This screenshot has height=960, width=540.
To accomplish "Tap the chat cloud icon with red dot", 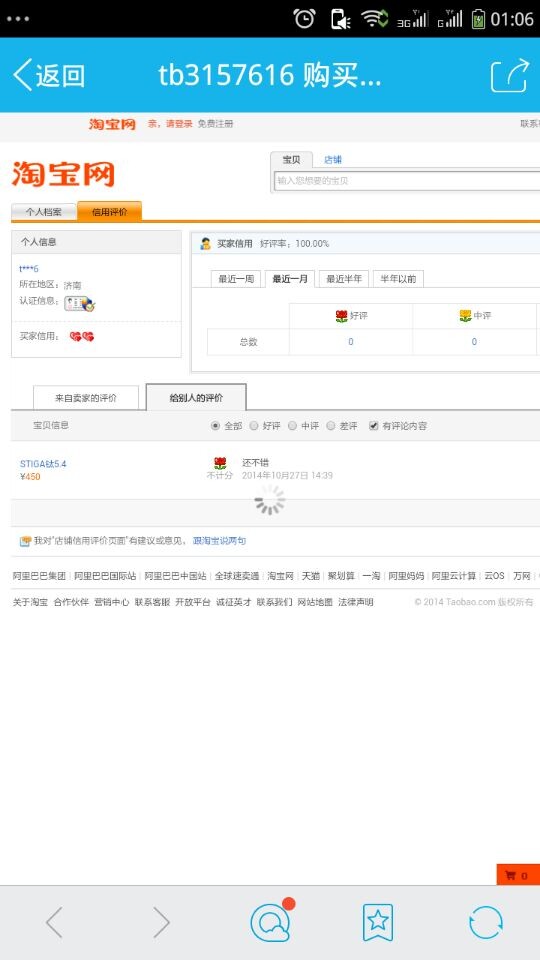I will pos(271,921).
